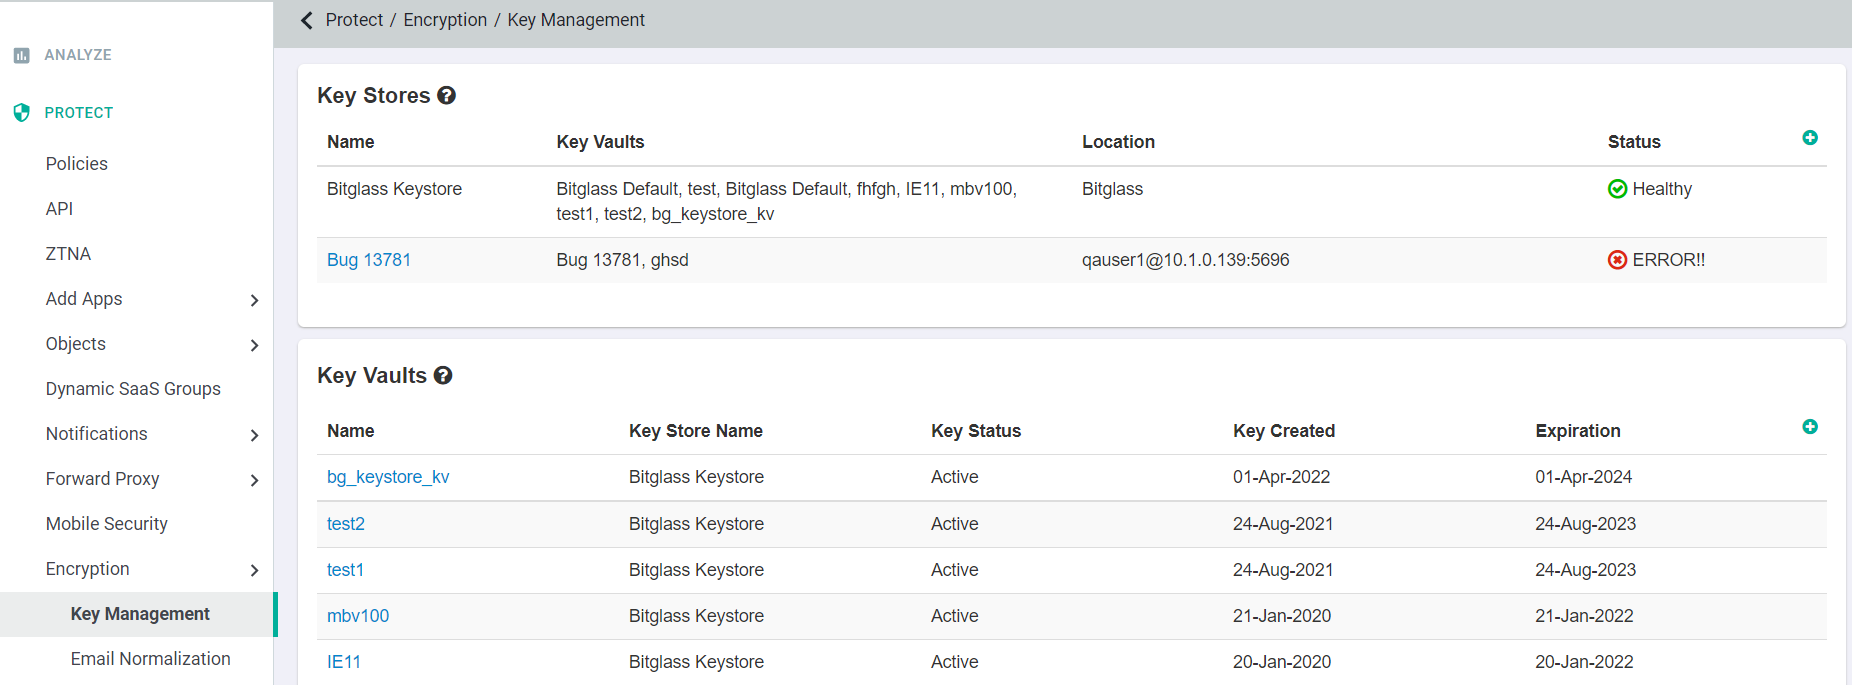Click the Encryption breadcrumb segment
This screenshot has height=685, width=1852.
(x=445, y=20)
